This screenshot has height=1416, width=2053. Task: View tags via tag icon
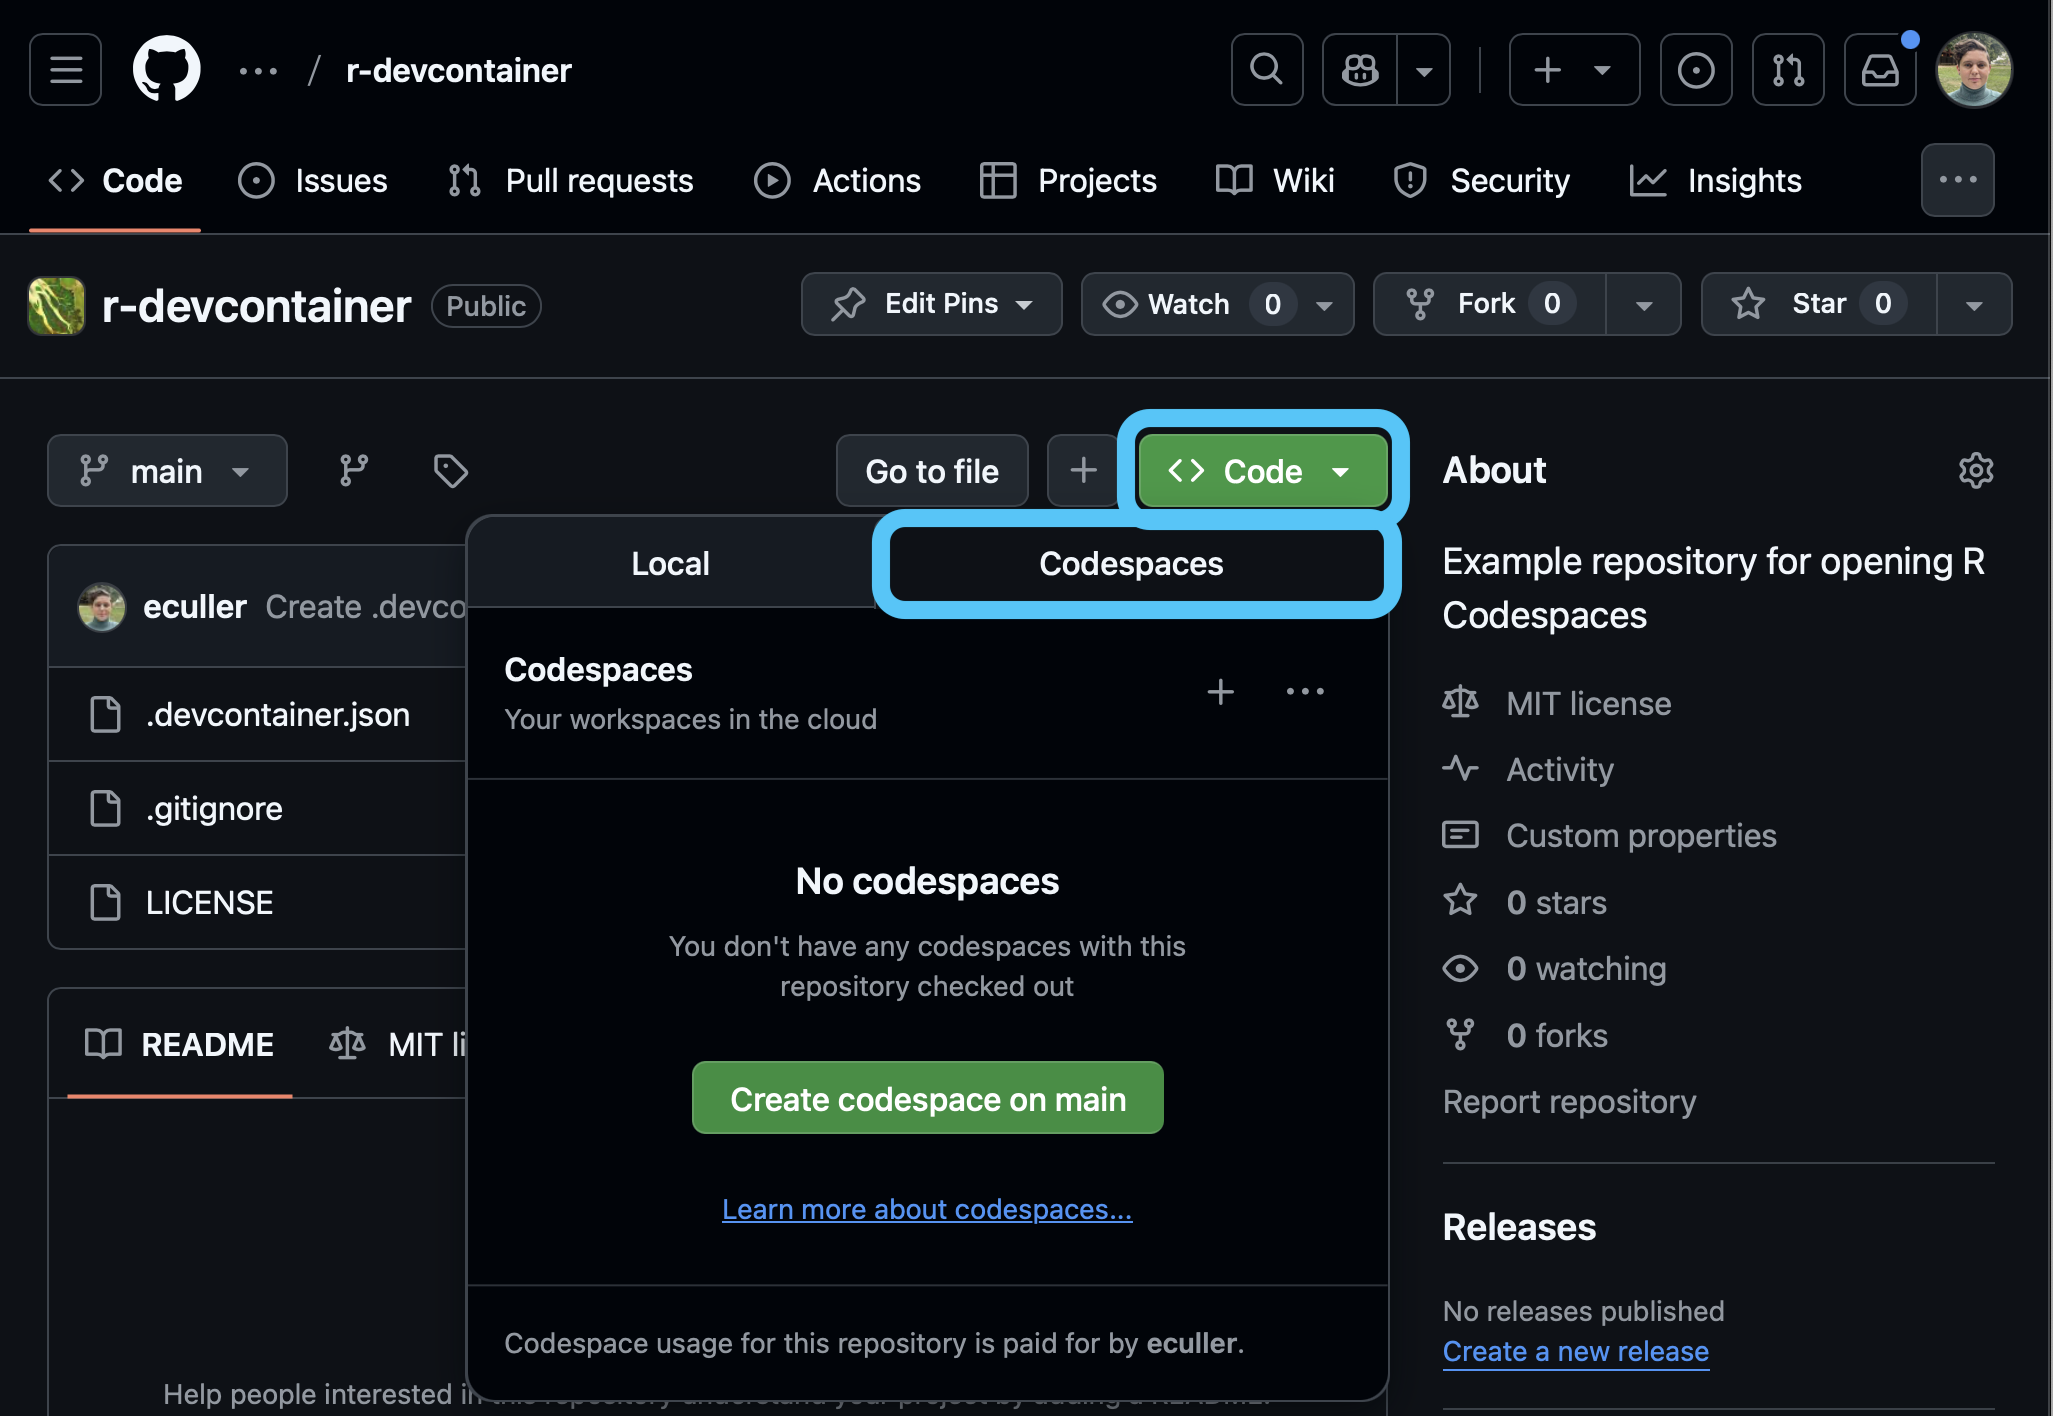point(450,471)
